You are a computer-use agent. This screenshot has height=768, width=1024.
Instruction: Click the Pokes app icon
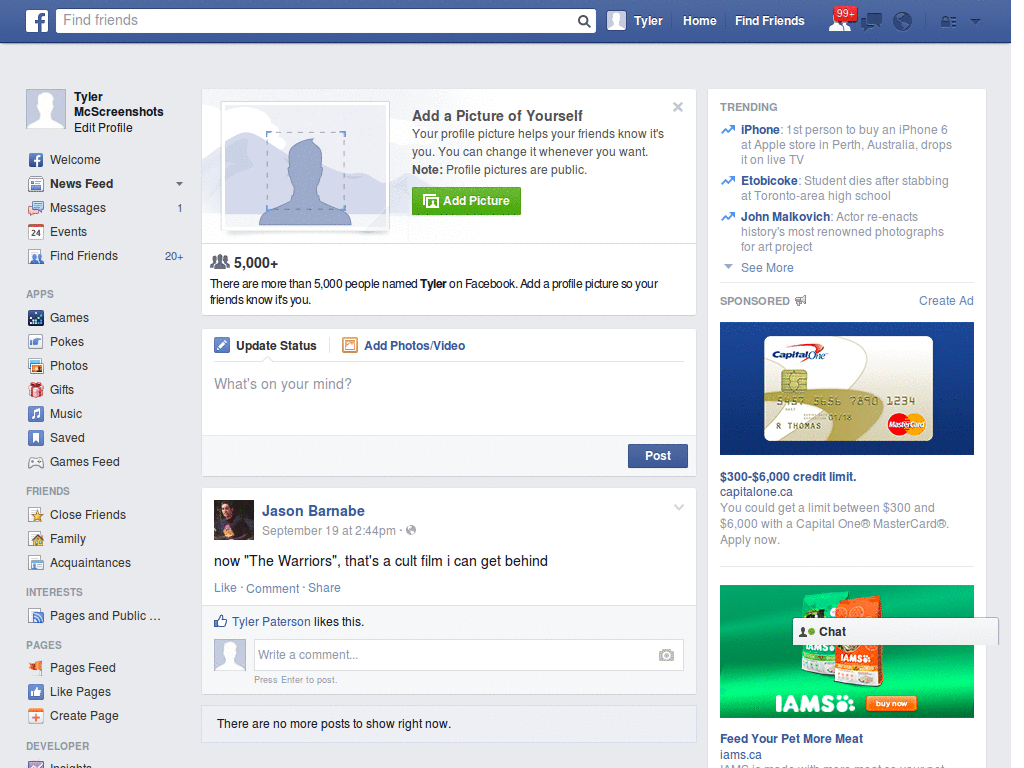pyautogui.click(x=36, y=342)
